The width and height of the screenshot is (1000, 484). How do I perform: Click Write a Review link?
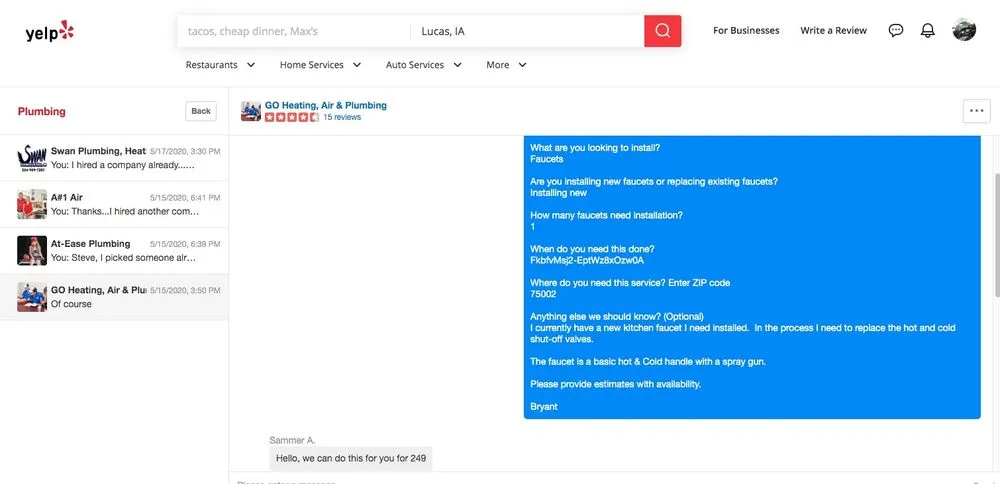pyautogui.click(x=833, y=31)
